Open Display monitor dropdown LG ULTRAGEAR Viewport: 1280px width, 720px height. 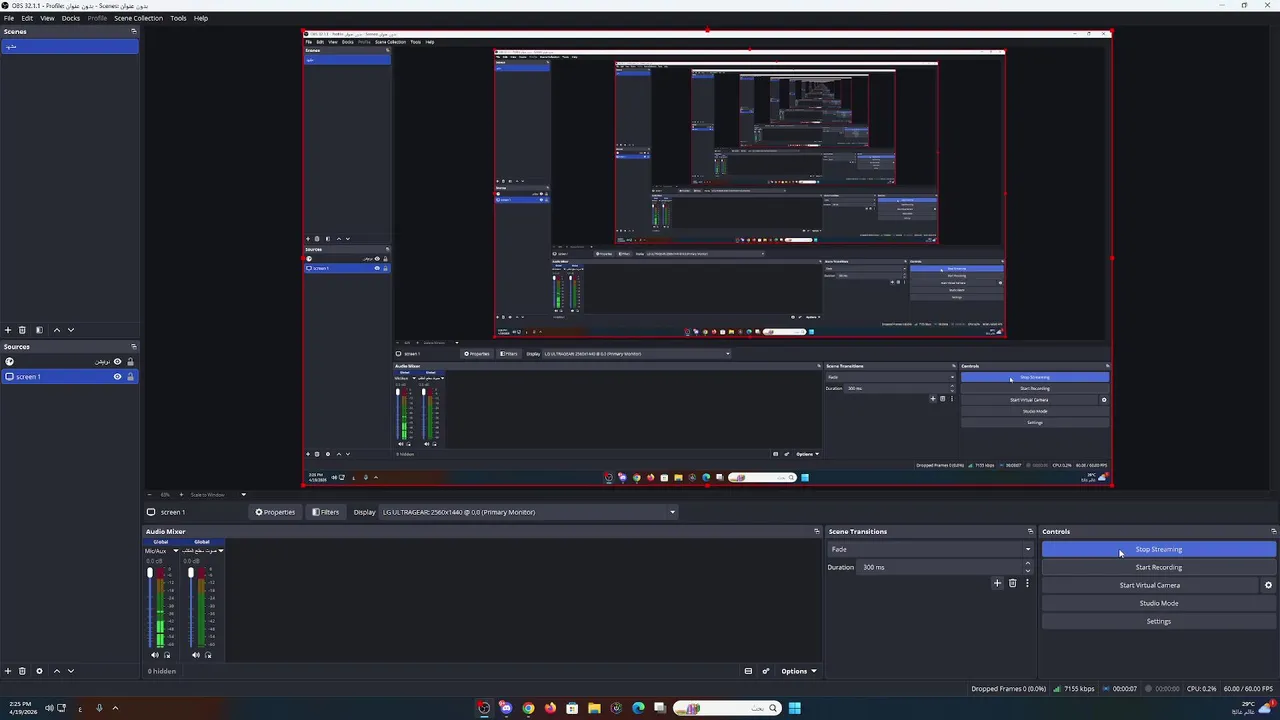[528, 512]
